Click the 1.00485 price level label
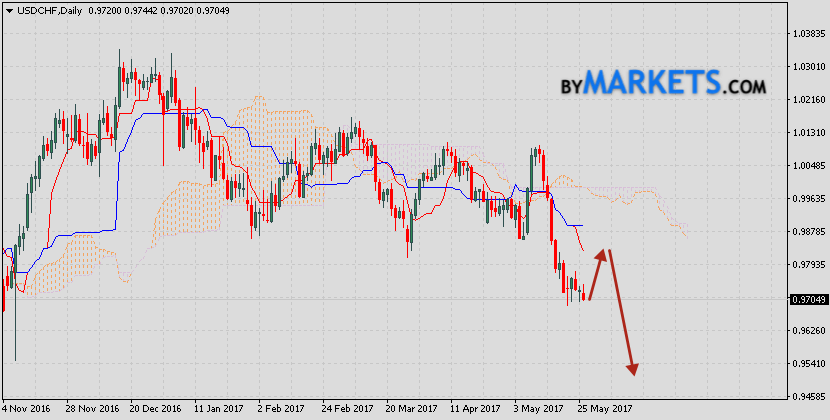This screenshot has height=420, width=830. click(x=806, y=165)
